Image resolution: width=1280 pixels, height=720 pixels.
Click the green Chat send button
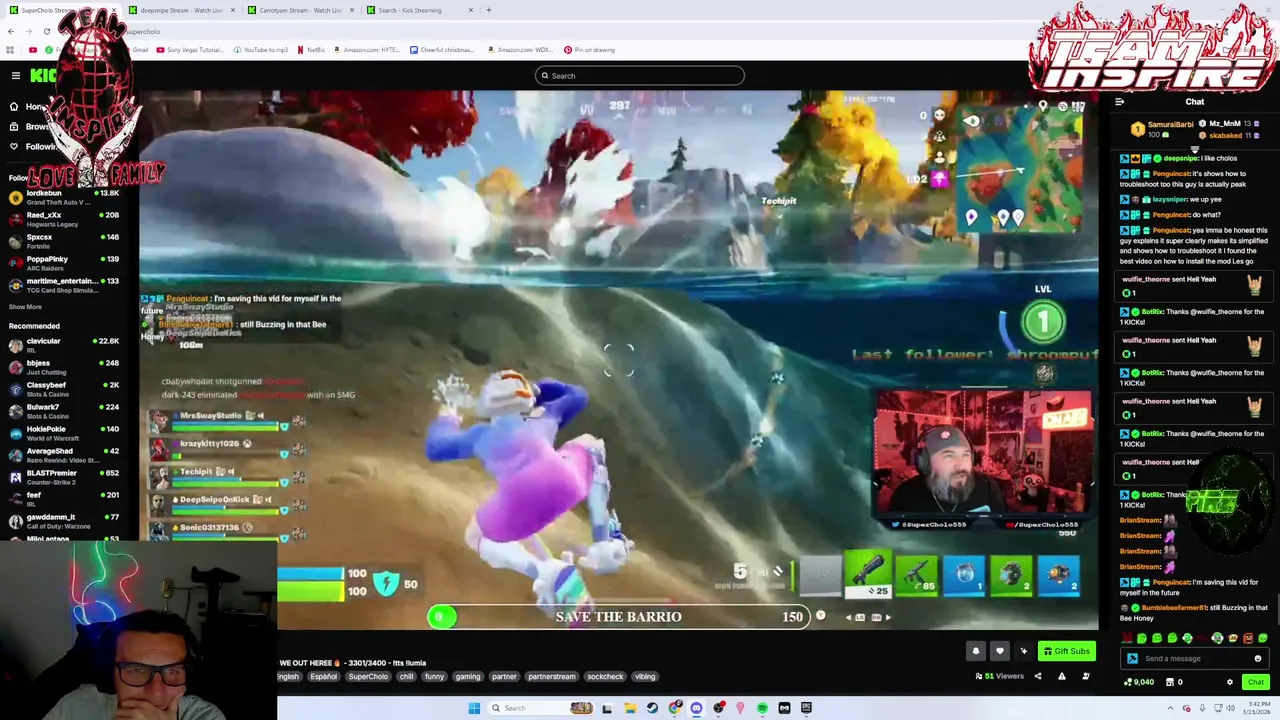[x=1255, y=682]
